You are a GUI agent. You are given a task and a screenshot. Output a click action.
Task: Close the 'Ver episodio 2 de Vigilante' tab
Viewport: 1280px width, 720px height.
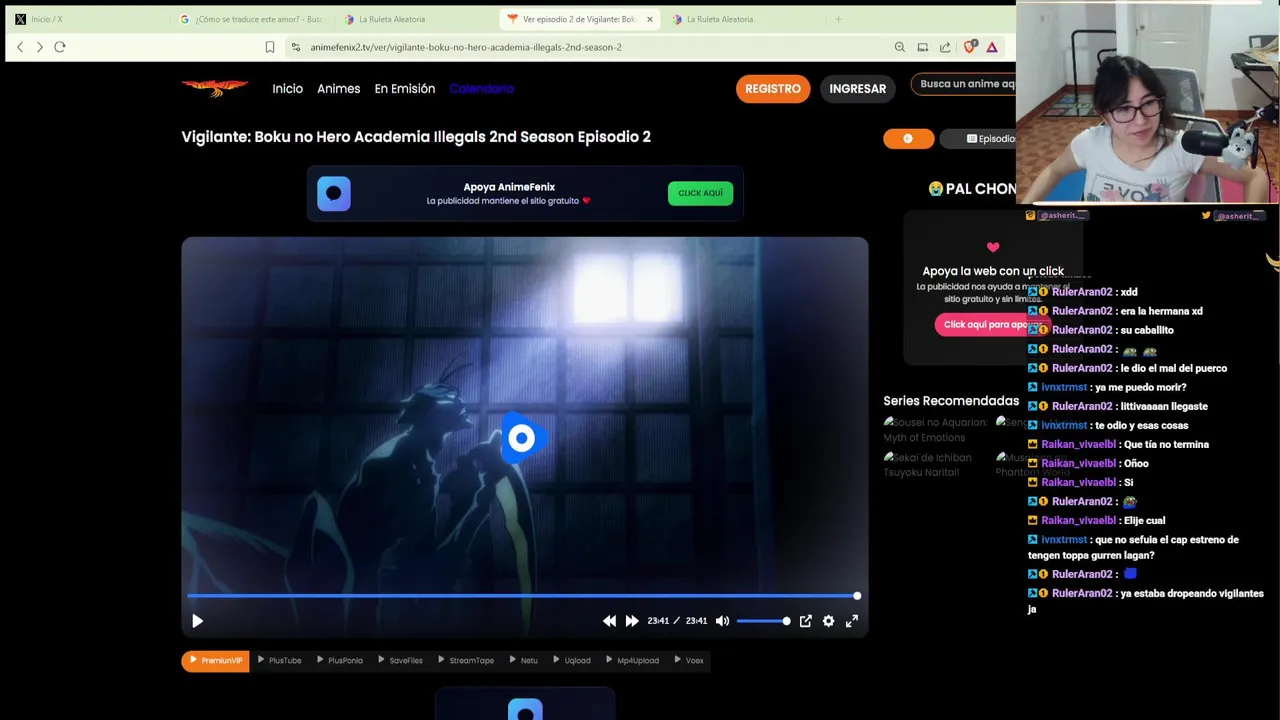649,19
